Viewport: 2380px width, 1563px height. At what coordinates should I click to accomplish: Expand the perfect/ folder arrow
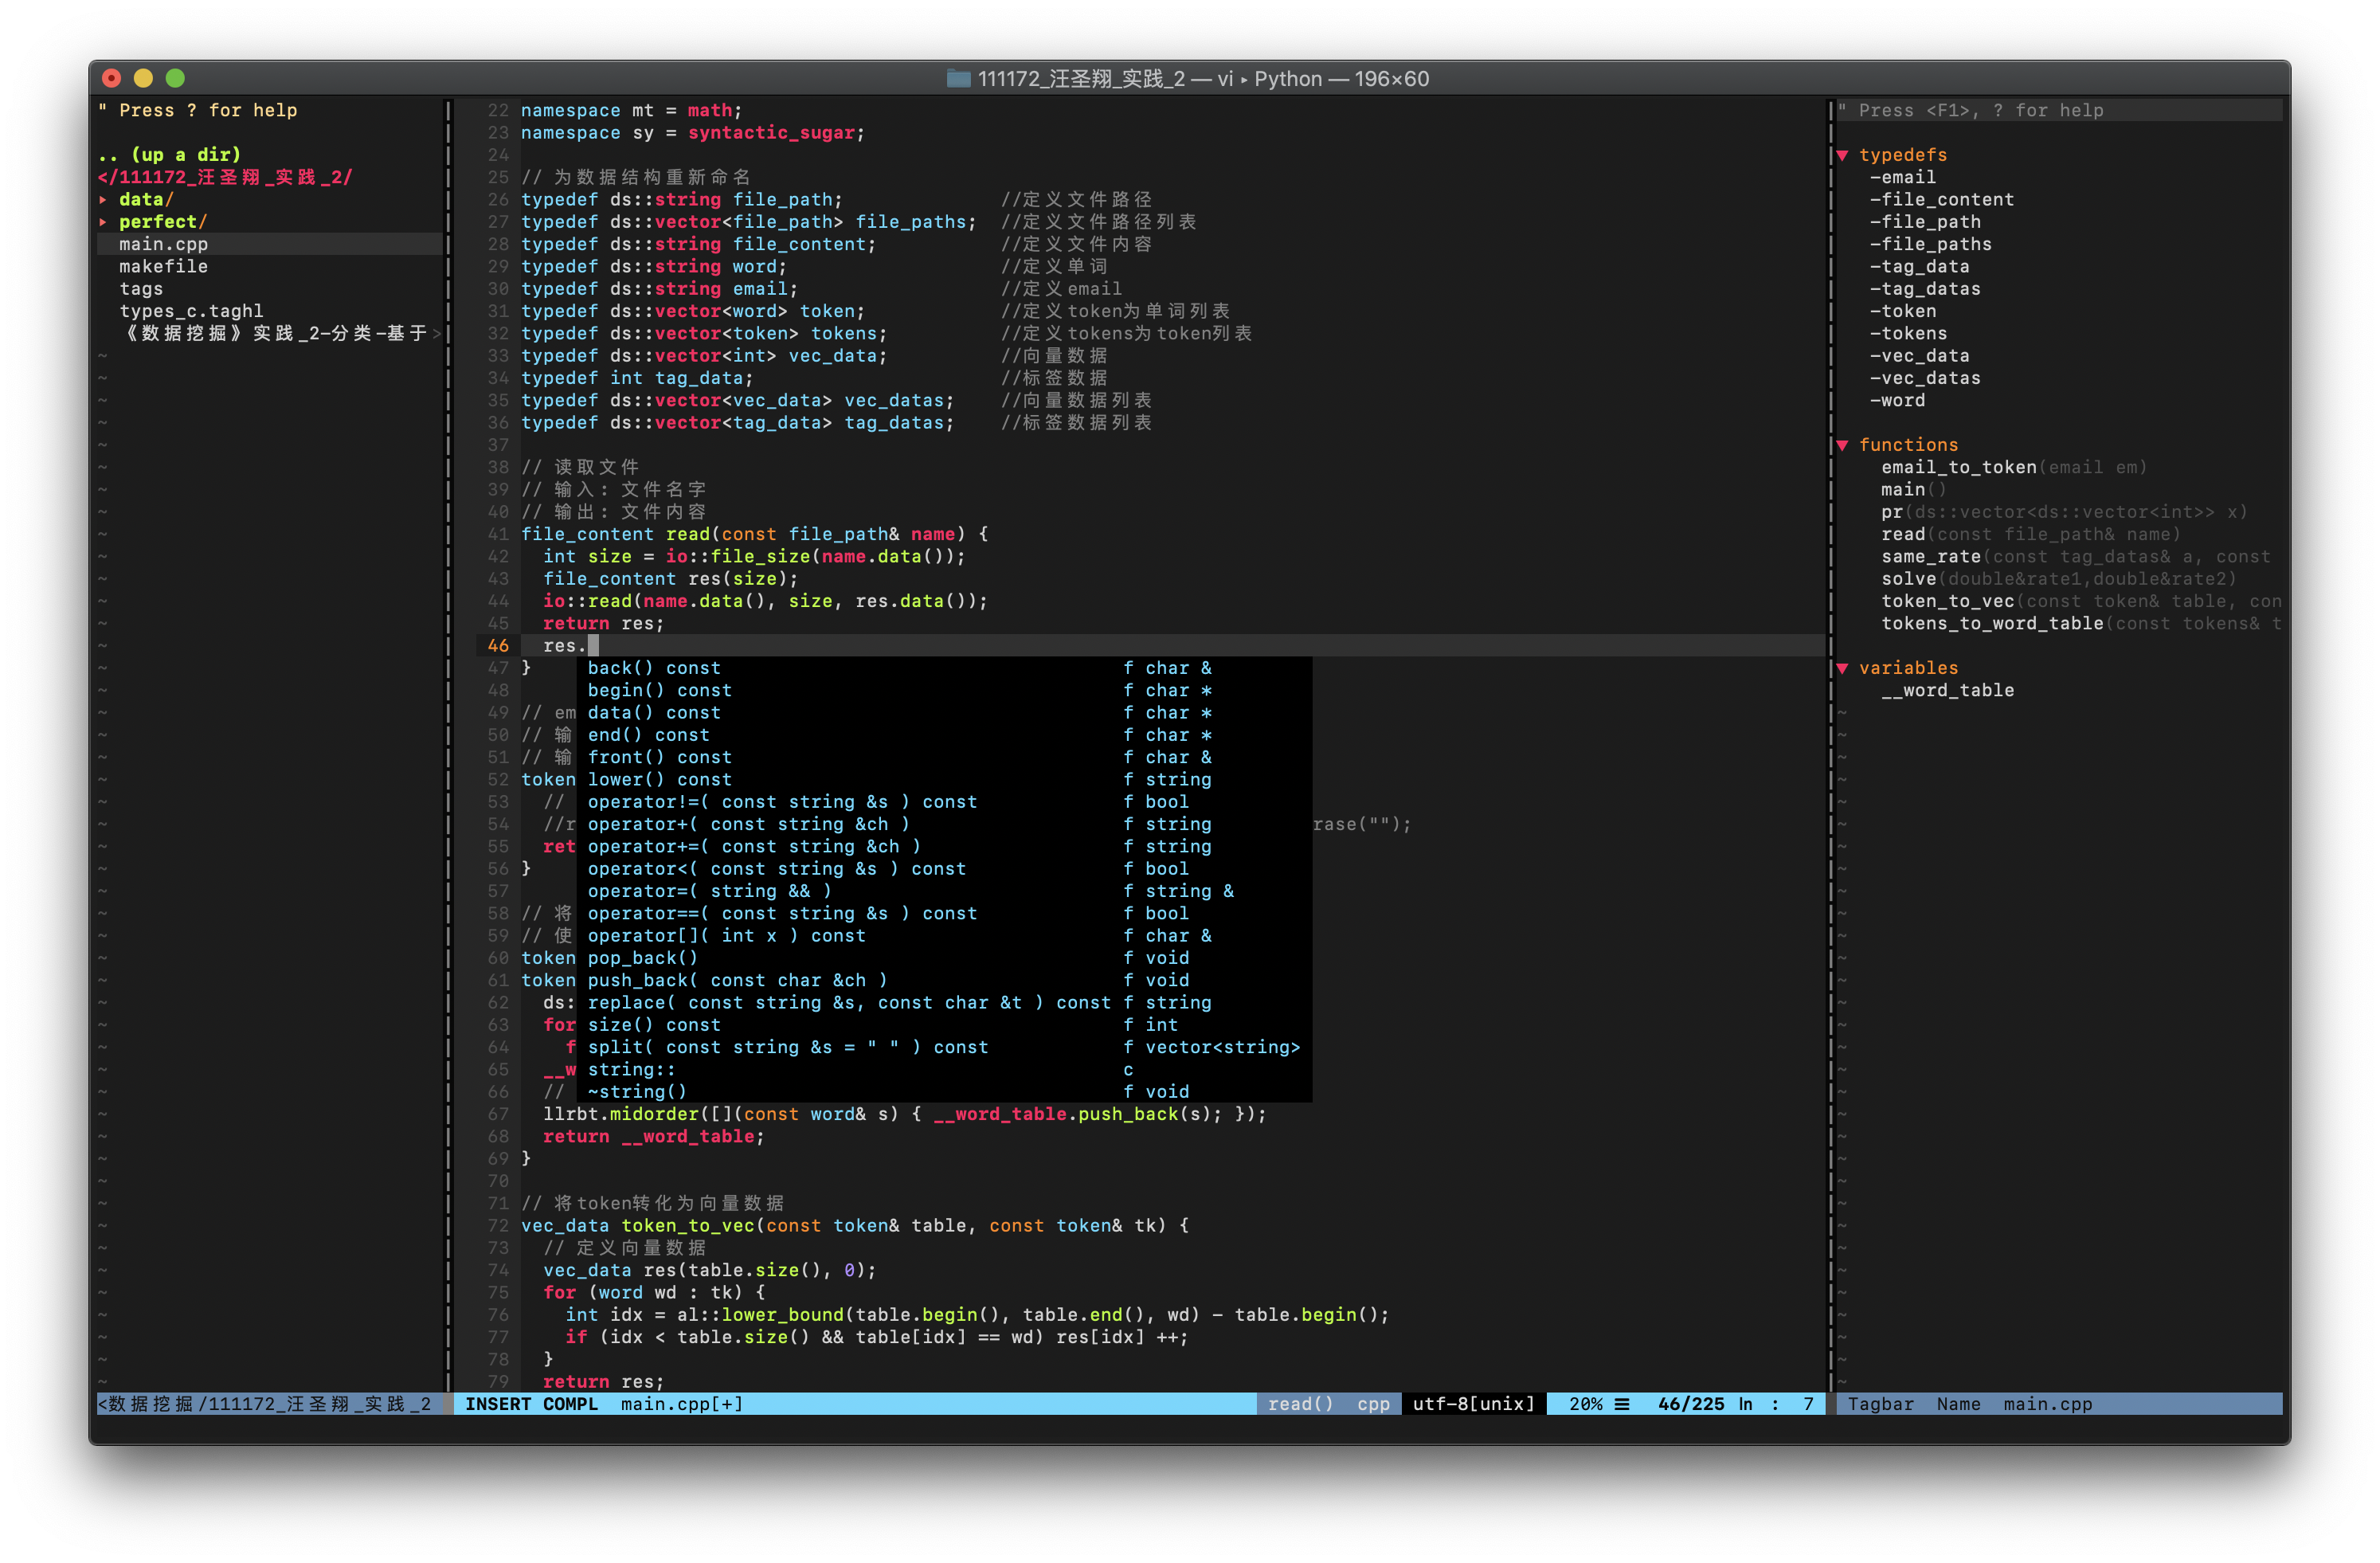[103, 222]
